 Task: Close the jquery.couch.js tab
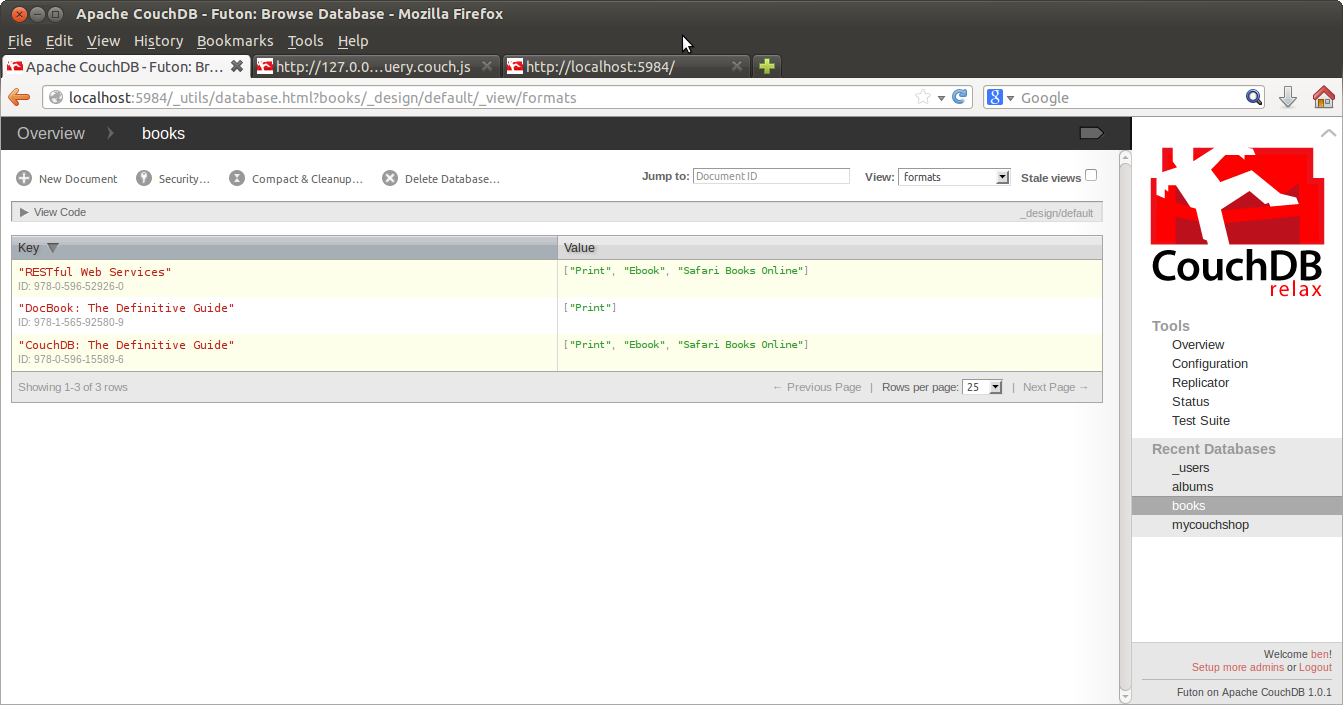pos(487,66)
